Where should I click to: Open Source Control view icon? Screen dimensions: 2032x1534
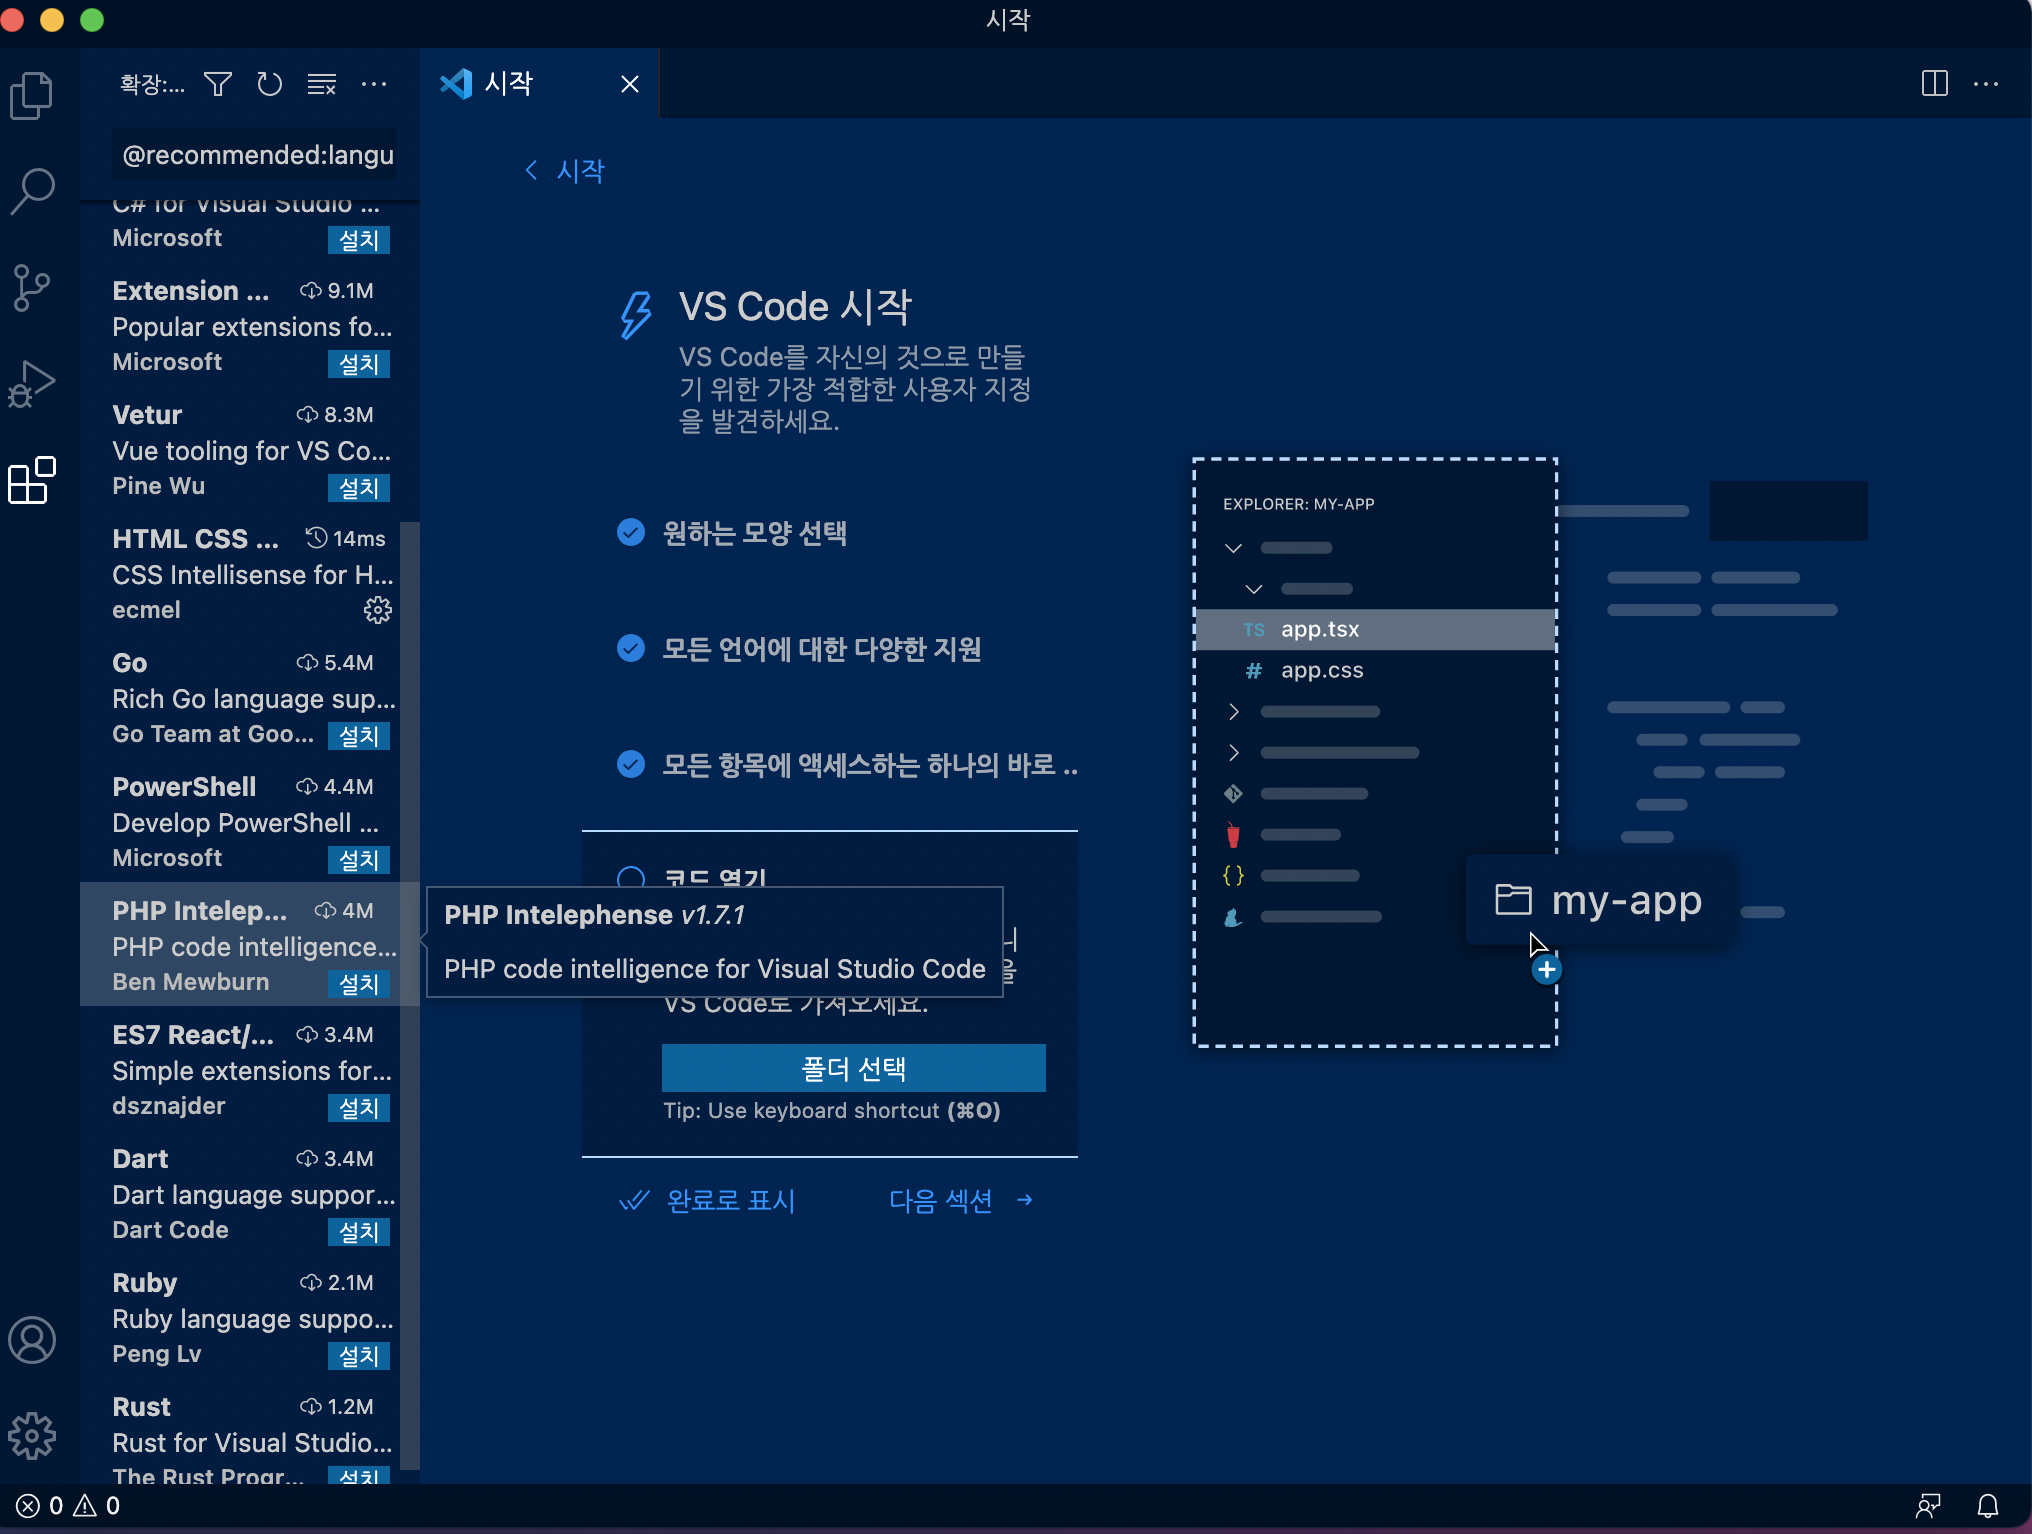tap(32, 288)
